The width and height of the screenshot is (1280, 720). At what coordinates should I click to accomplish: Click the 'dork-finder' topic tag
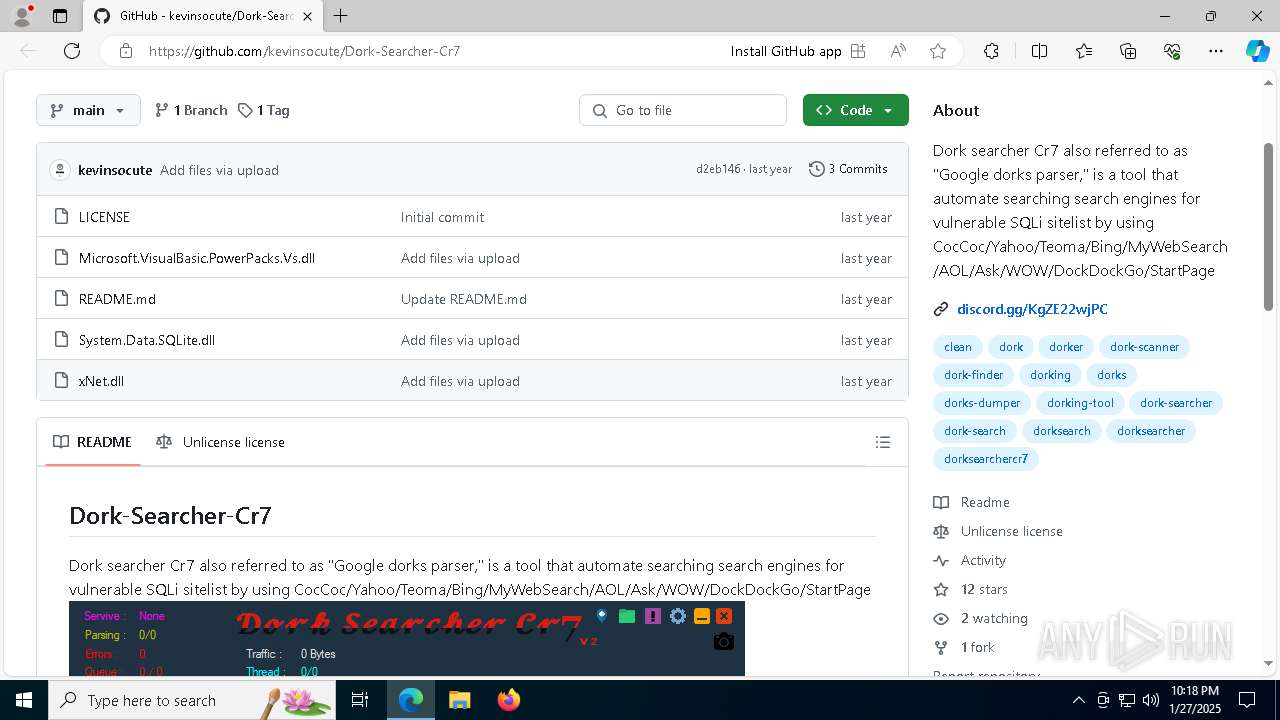974,375
